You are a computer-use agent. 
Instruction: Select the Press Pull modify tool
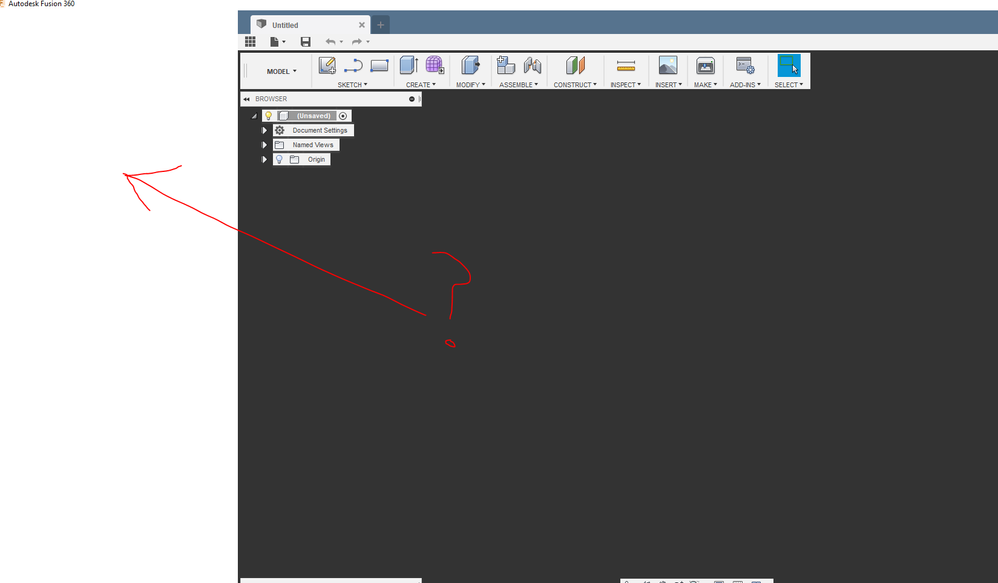point(470,65)
